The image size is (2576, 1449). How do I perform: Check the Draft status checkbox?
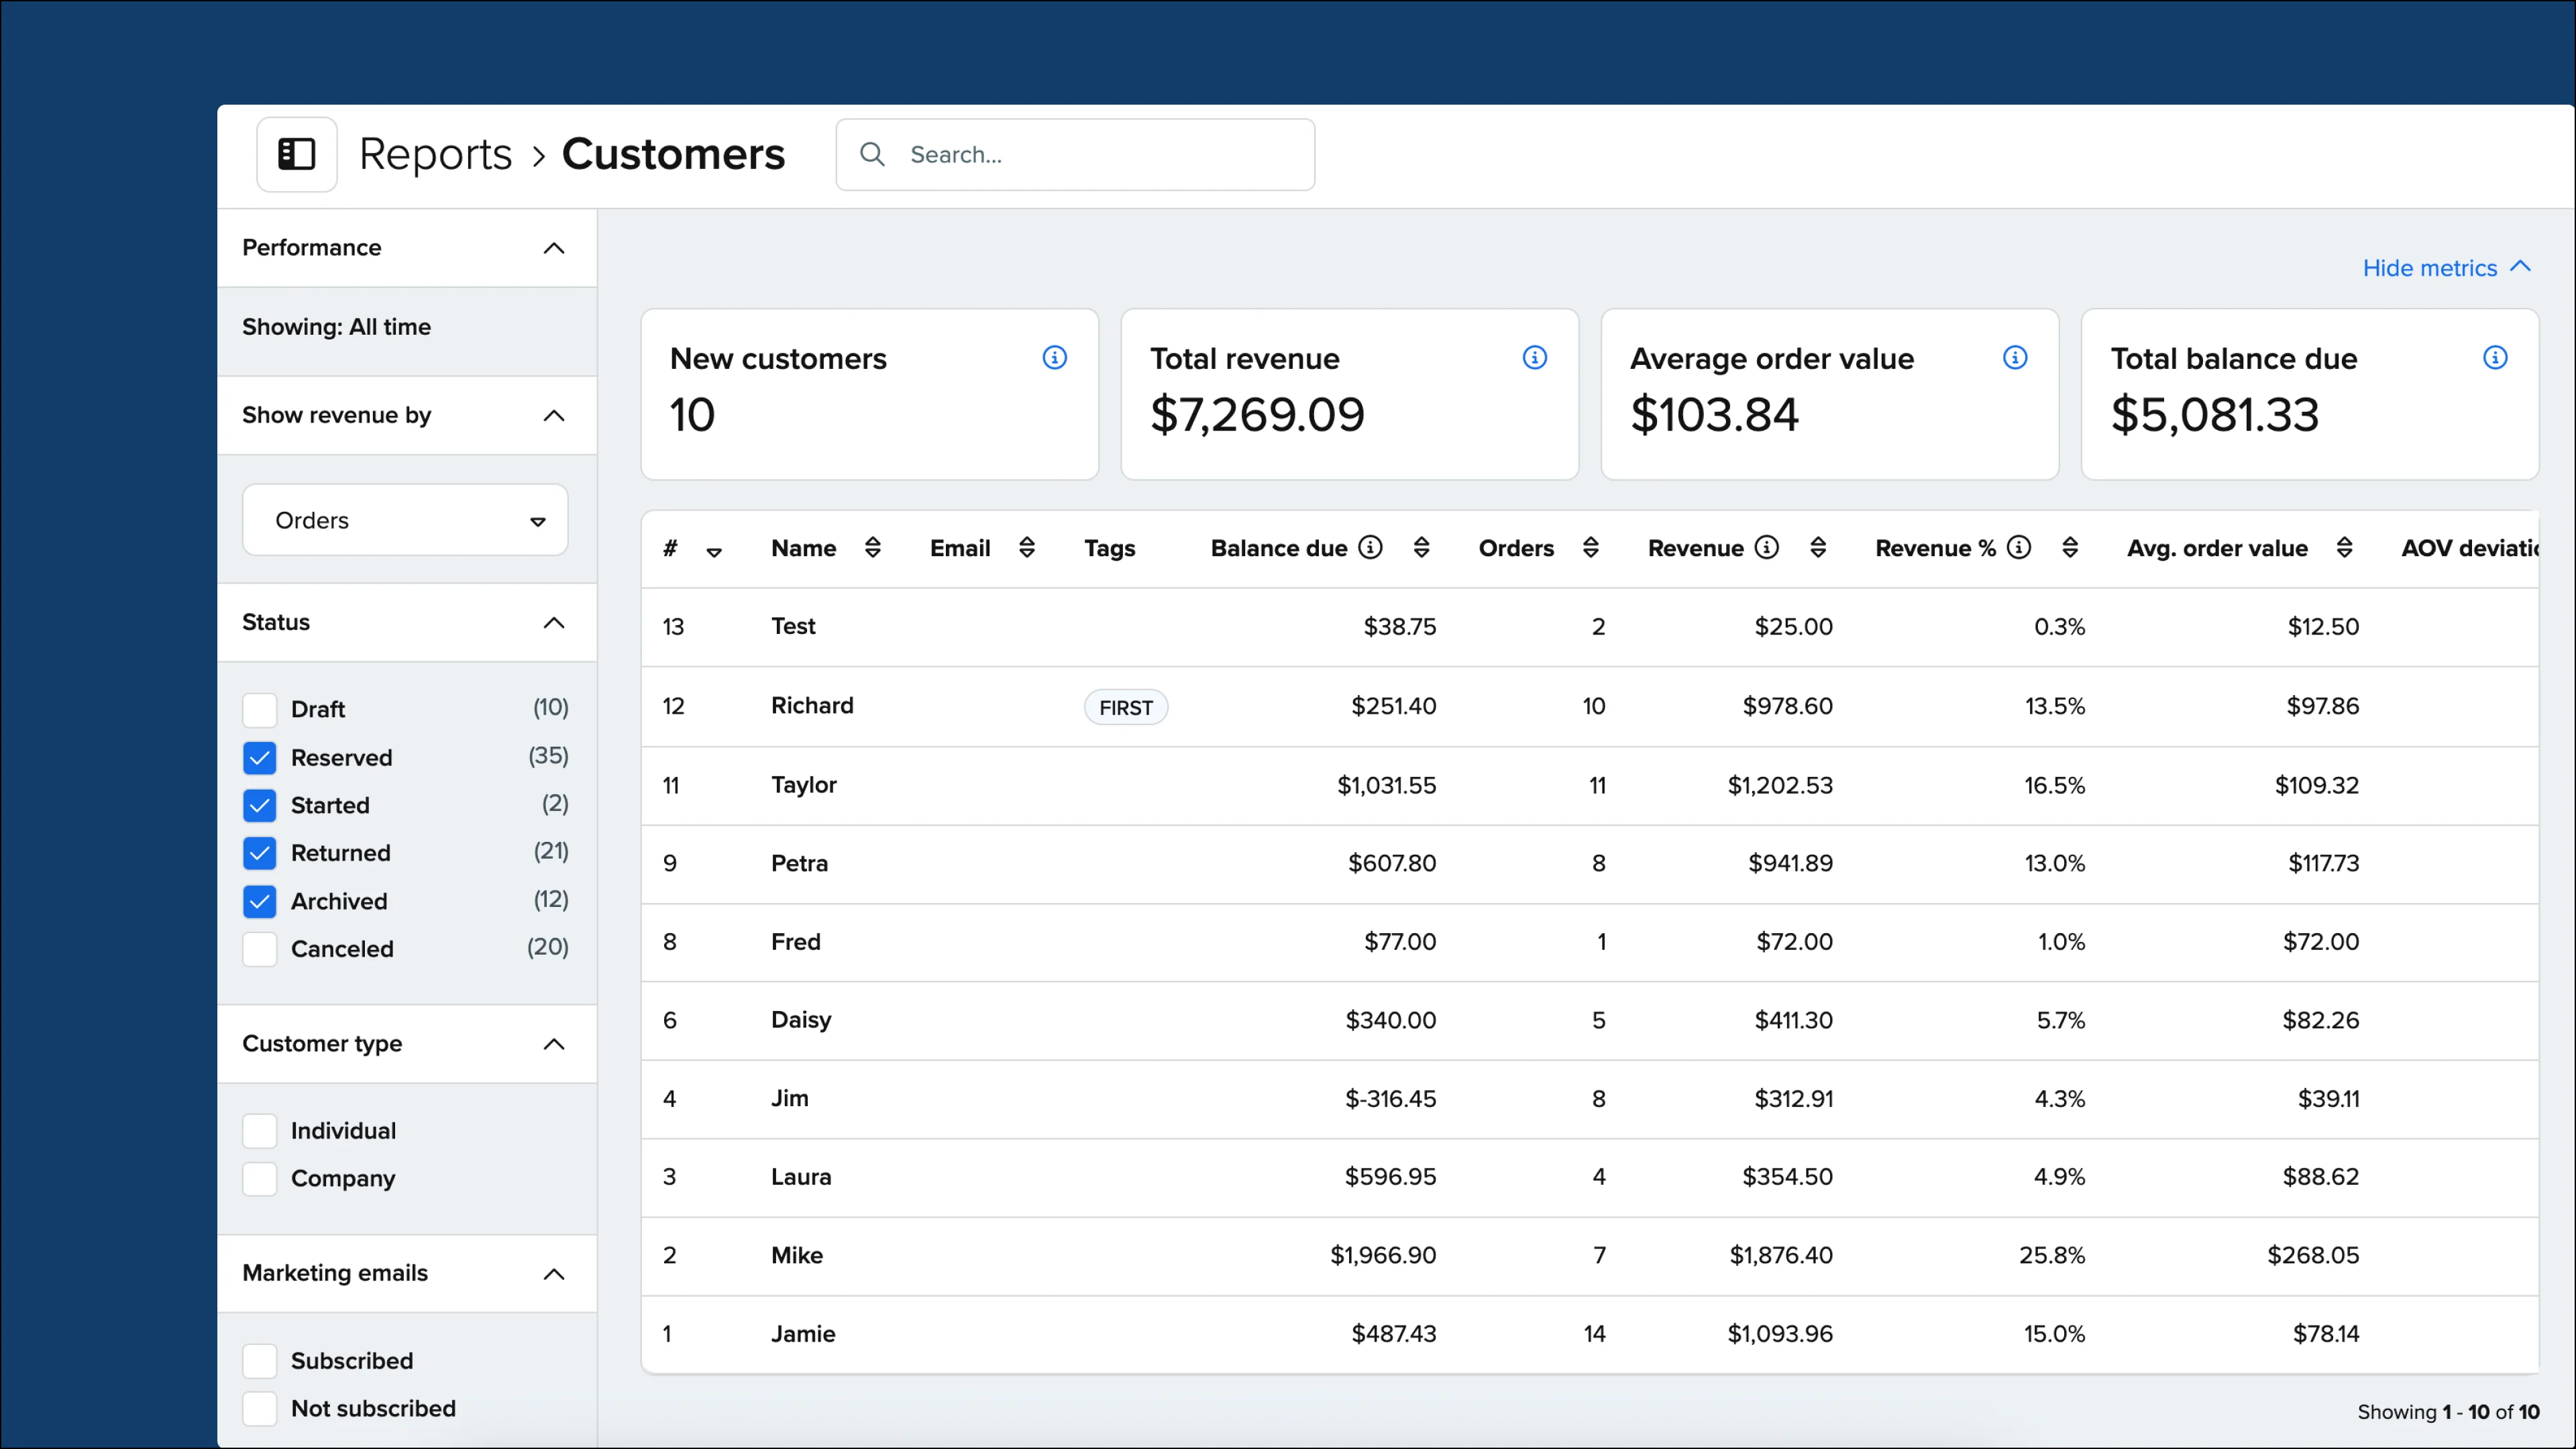259,708
